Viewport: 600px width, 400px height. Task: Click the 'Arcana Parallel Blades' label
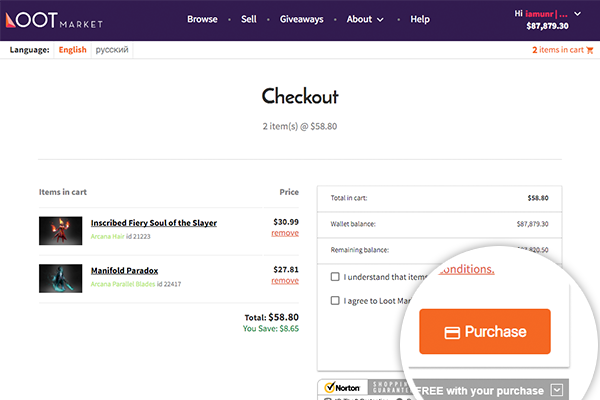pyautogui.click(x=123, y=284)
